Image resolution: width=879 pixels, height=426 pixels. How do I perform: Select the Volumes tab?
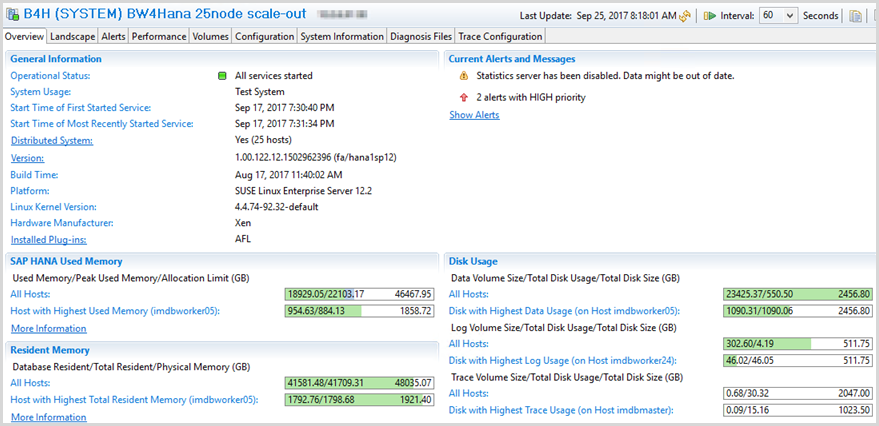(211, 36)
